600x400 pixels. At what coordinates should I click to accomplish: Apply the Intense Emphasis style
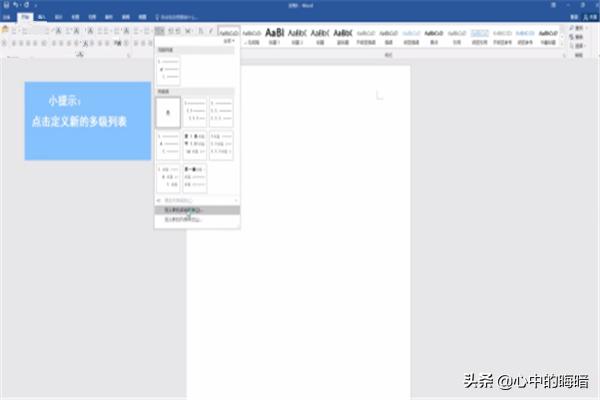point(411,37)
